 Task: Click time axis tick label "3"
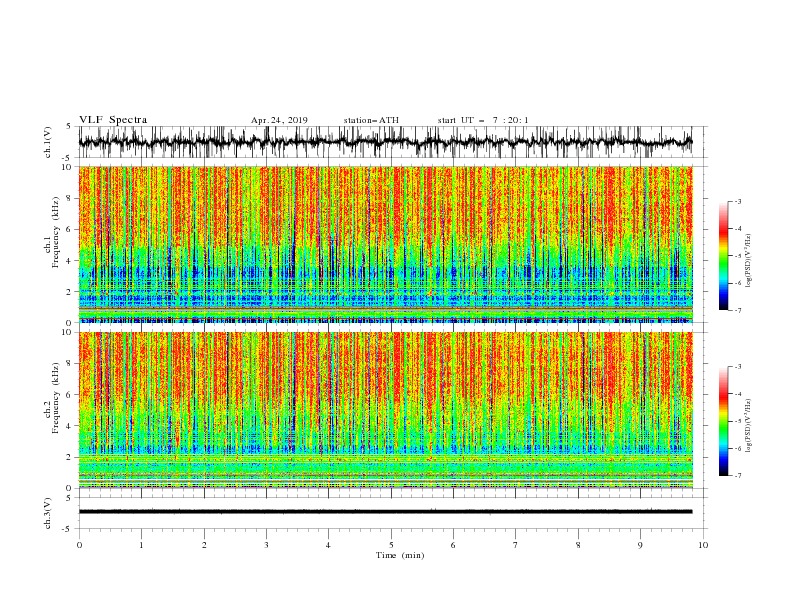point(266,545)
